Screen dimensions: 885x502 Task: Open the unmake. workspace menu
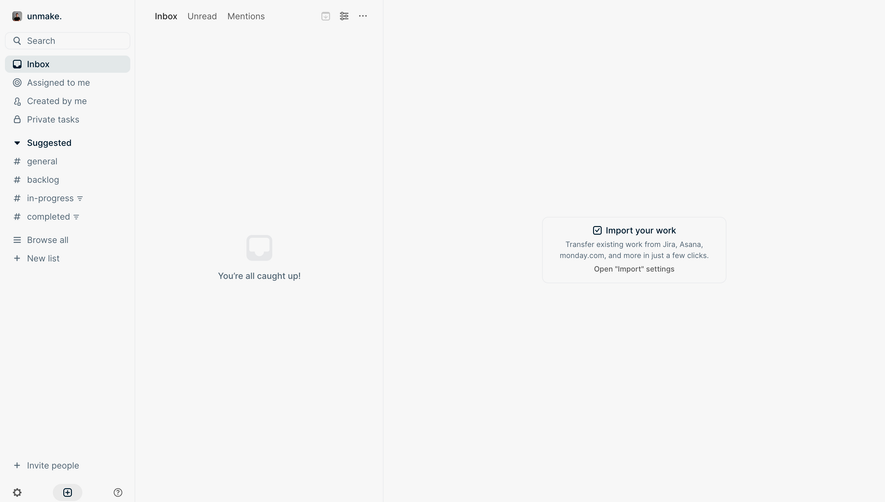click(37, 16)
